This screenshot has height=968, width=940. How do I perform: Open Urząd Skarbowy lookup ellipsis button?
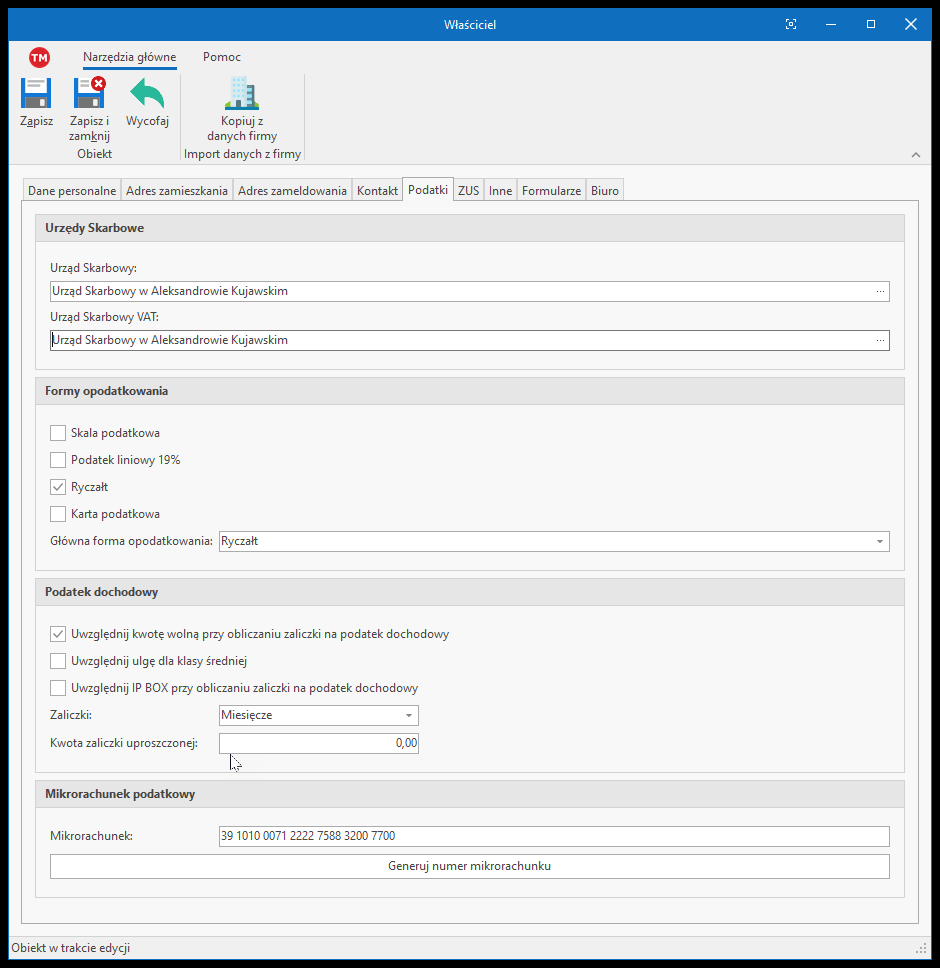click(880, 292)
